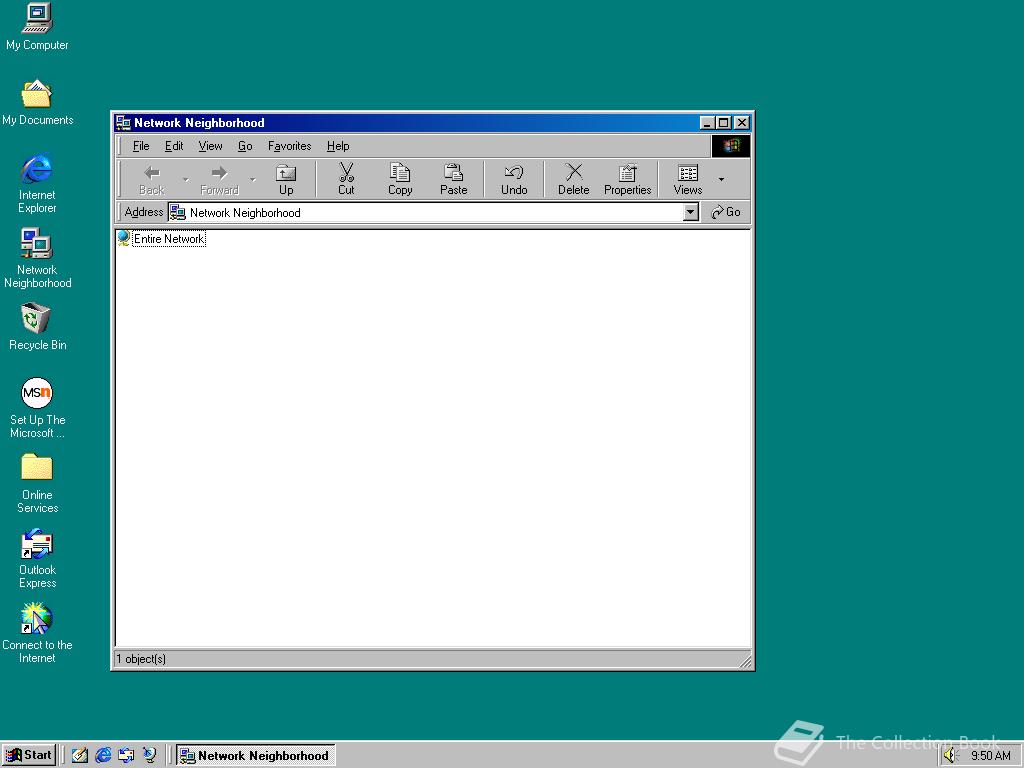The height and width of the screenshot is (768, 1024).
Task: Open the File menu
Action: point(141,146)
